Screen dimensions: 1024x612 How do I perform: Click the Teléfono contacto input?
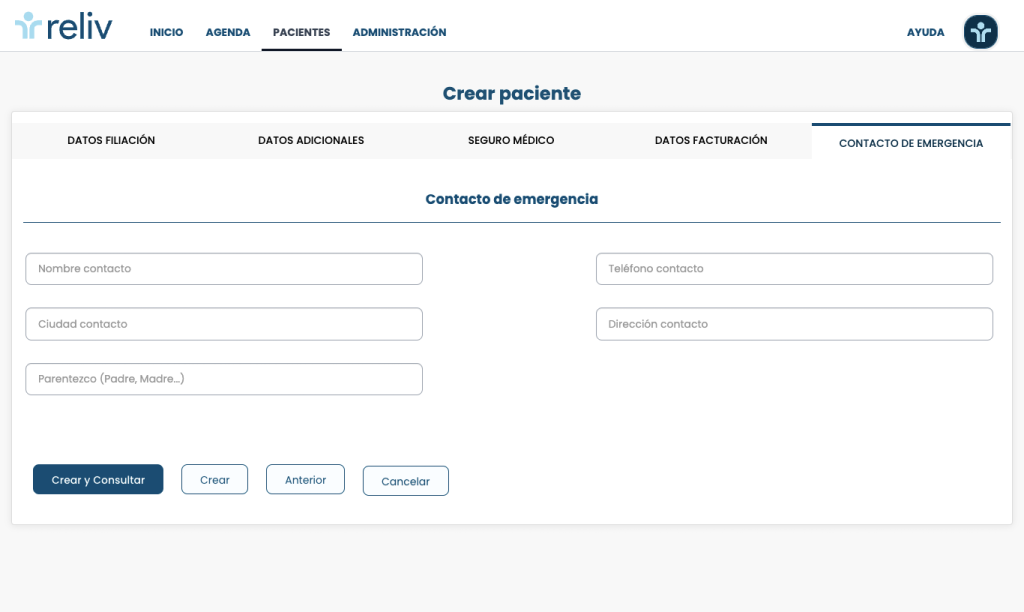794,269
